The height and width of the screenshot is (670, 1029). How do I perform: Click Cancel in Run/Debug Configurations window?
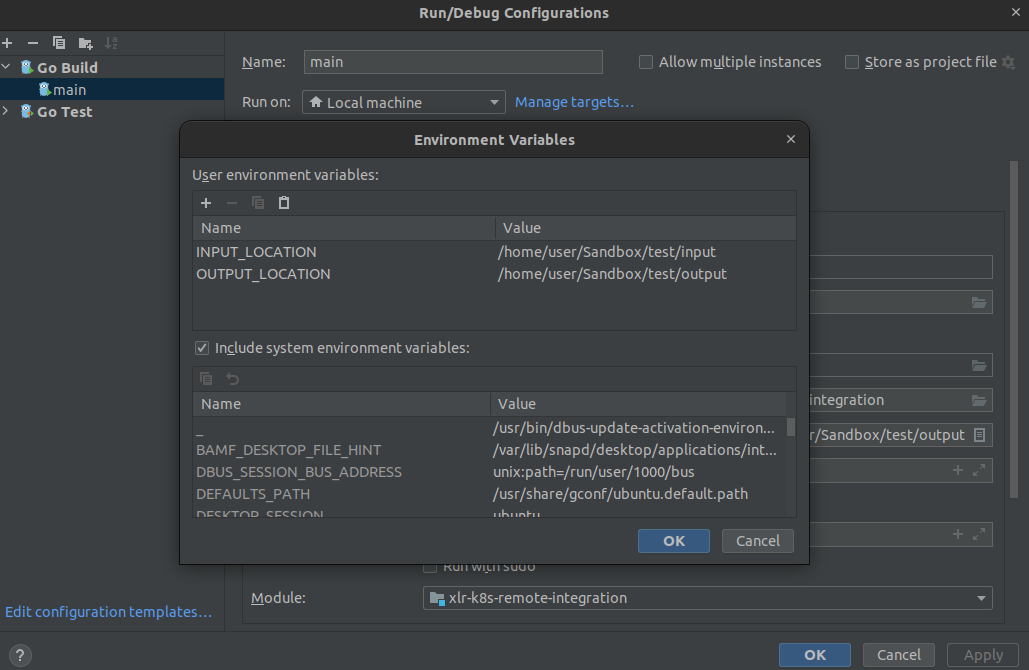tap(898, 655)
